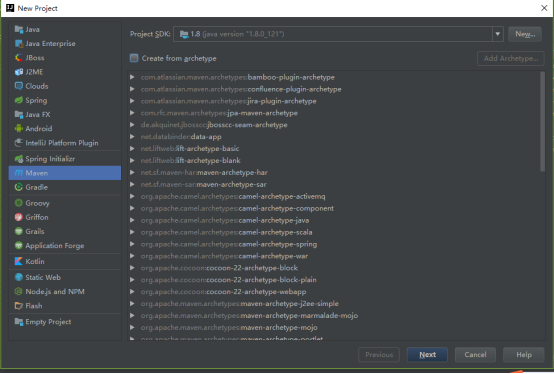
Task: Click the Kotlin icon
Action: (x=19, y=261)
